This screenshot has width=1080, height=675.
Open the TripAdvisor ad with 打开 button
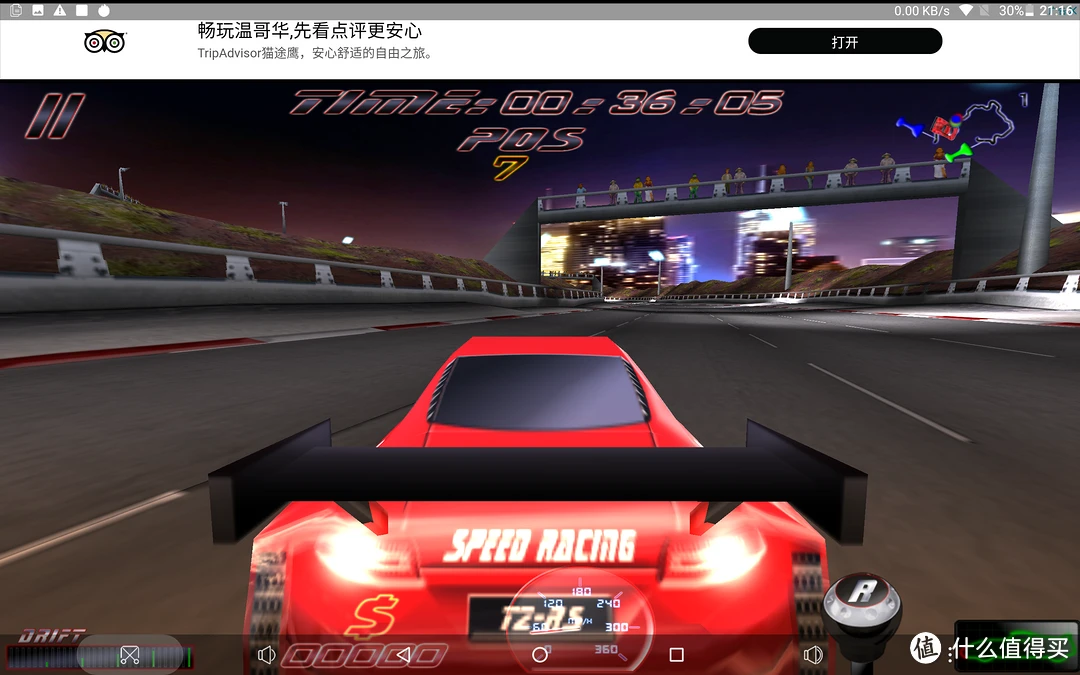click(x=844, y=41)
